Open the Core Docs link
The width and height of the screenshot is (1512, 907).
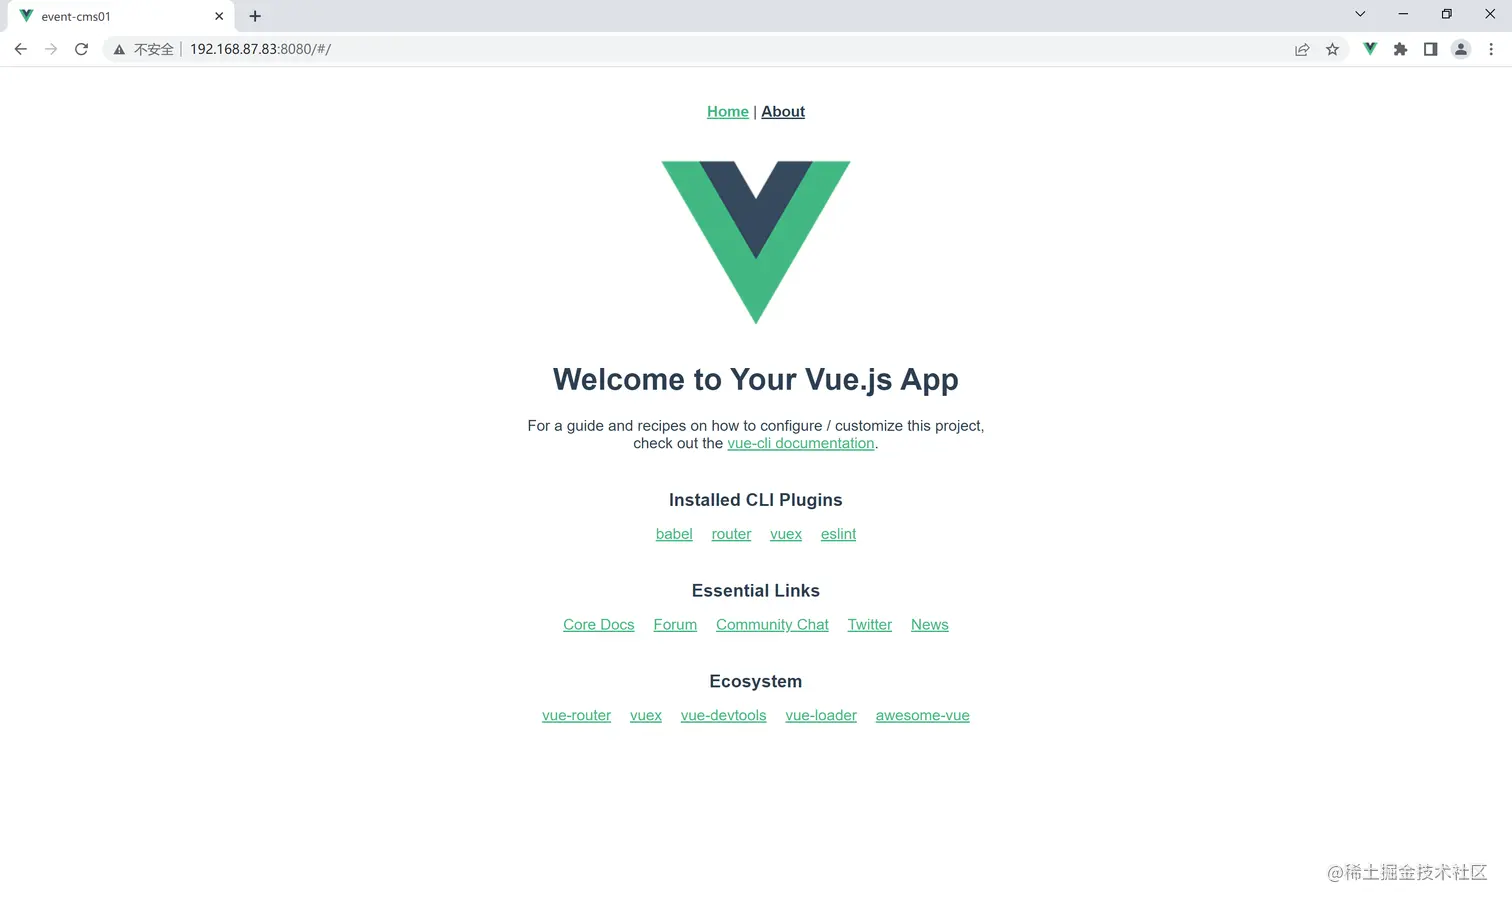598,625
